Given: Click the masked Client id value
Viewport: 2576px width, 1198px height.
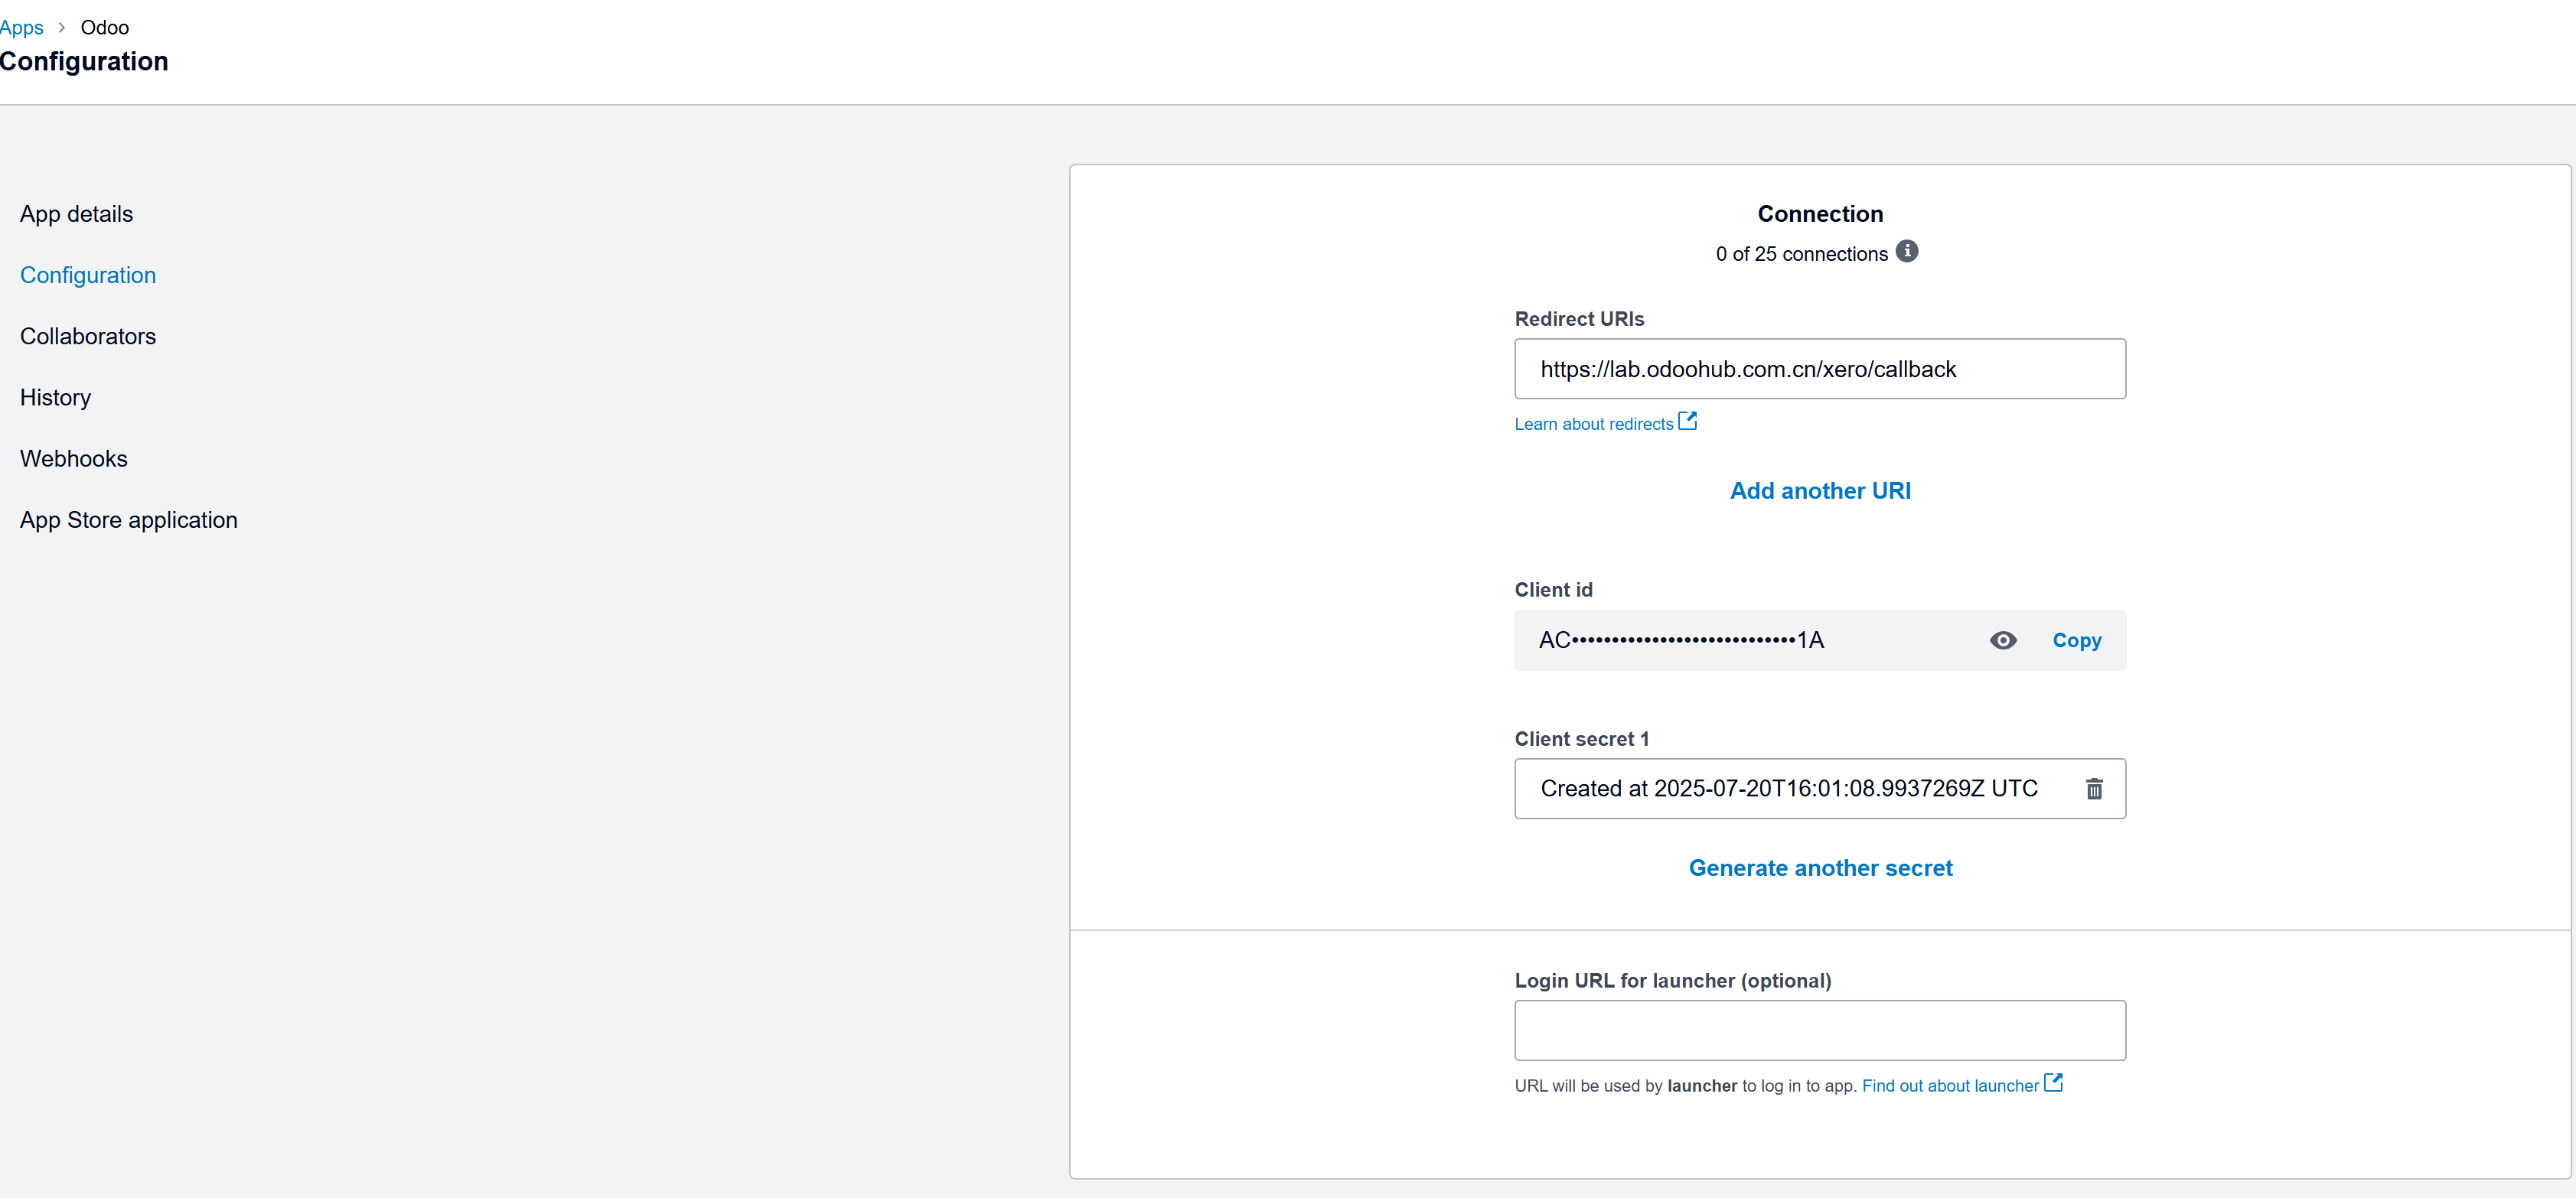Looking at the screenshot, I should (1681, 640).
